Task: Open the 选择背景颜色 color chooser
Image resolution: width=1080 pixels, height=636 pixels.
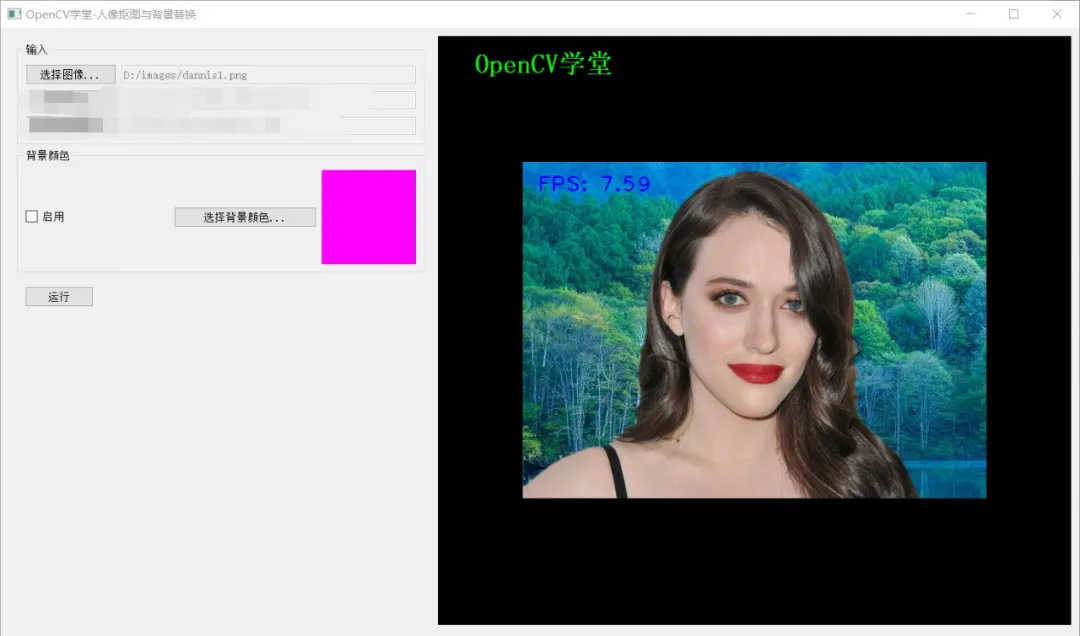Action: pos(245,216)
